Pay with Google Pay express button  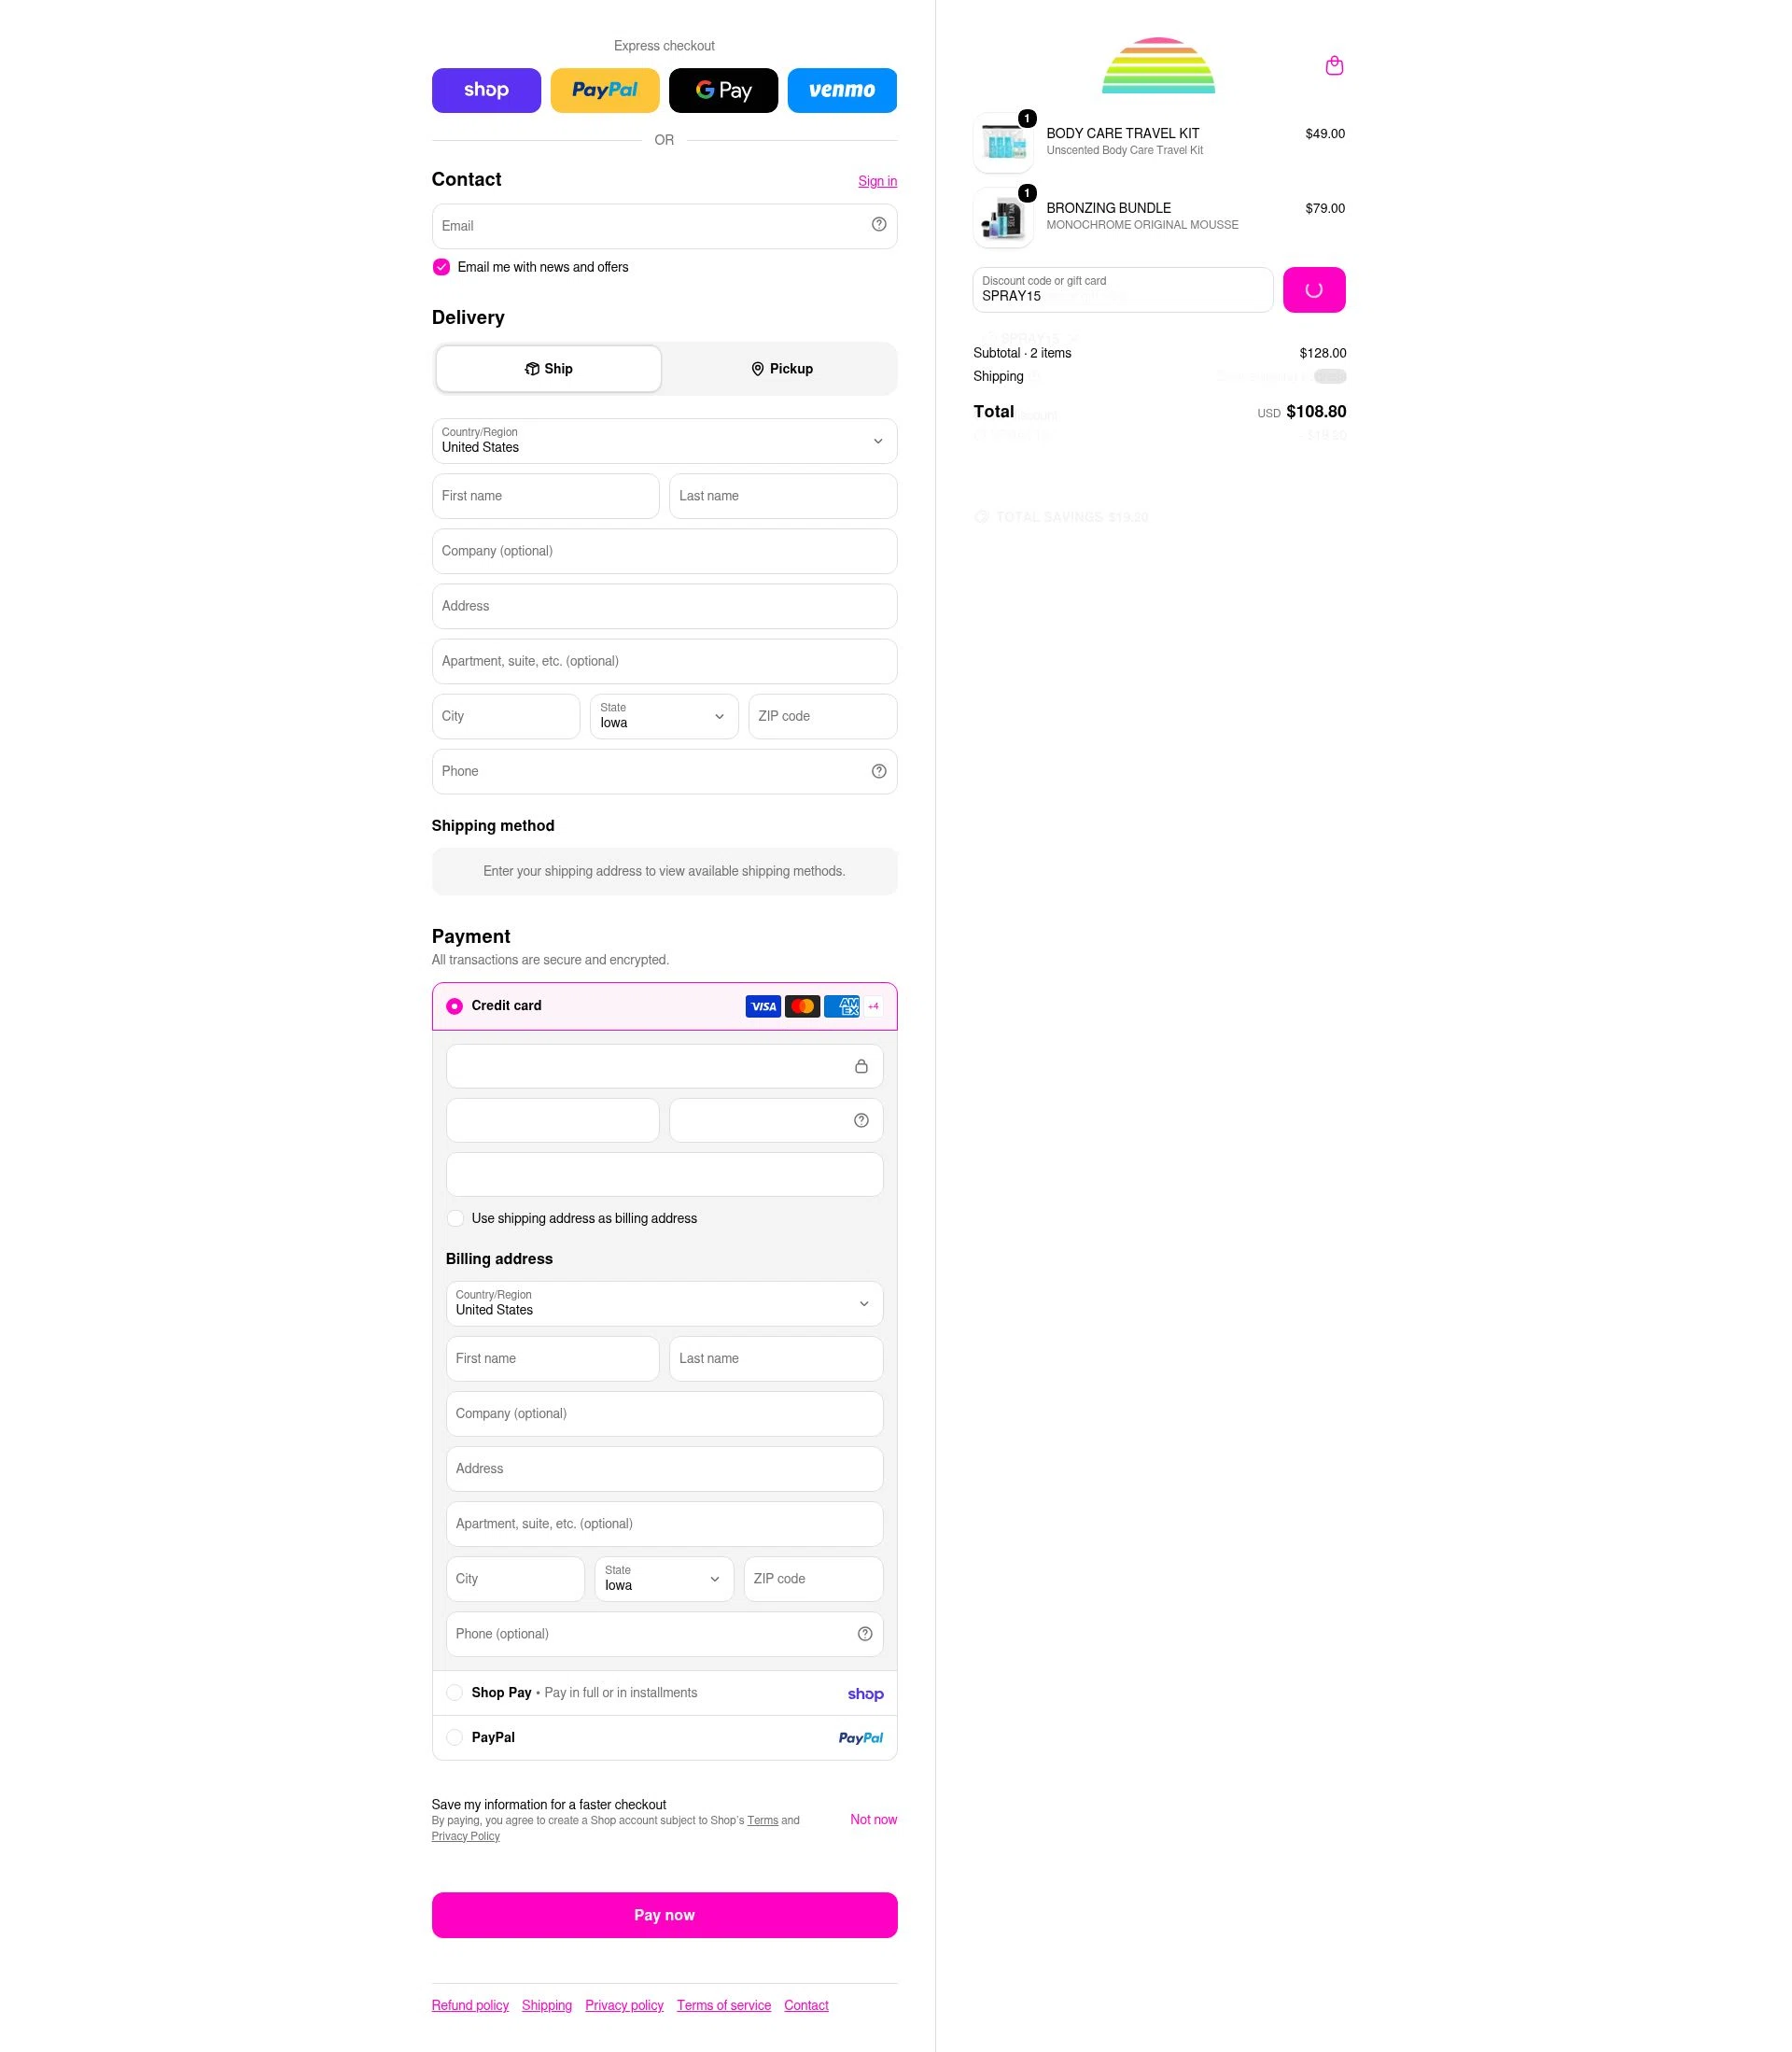coord(723,90)
